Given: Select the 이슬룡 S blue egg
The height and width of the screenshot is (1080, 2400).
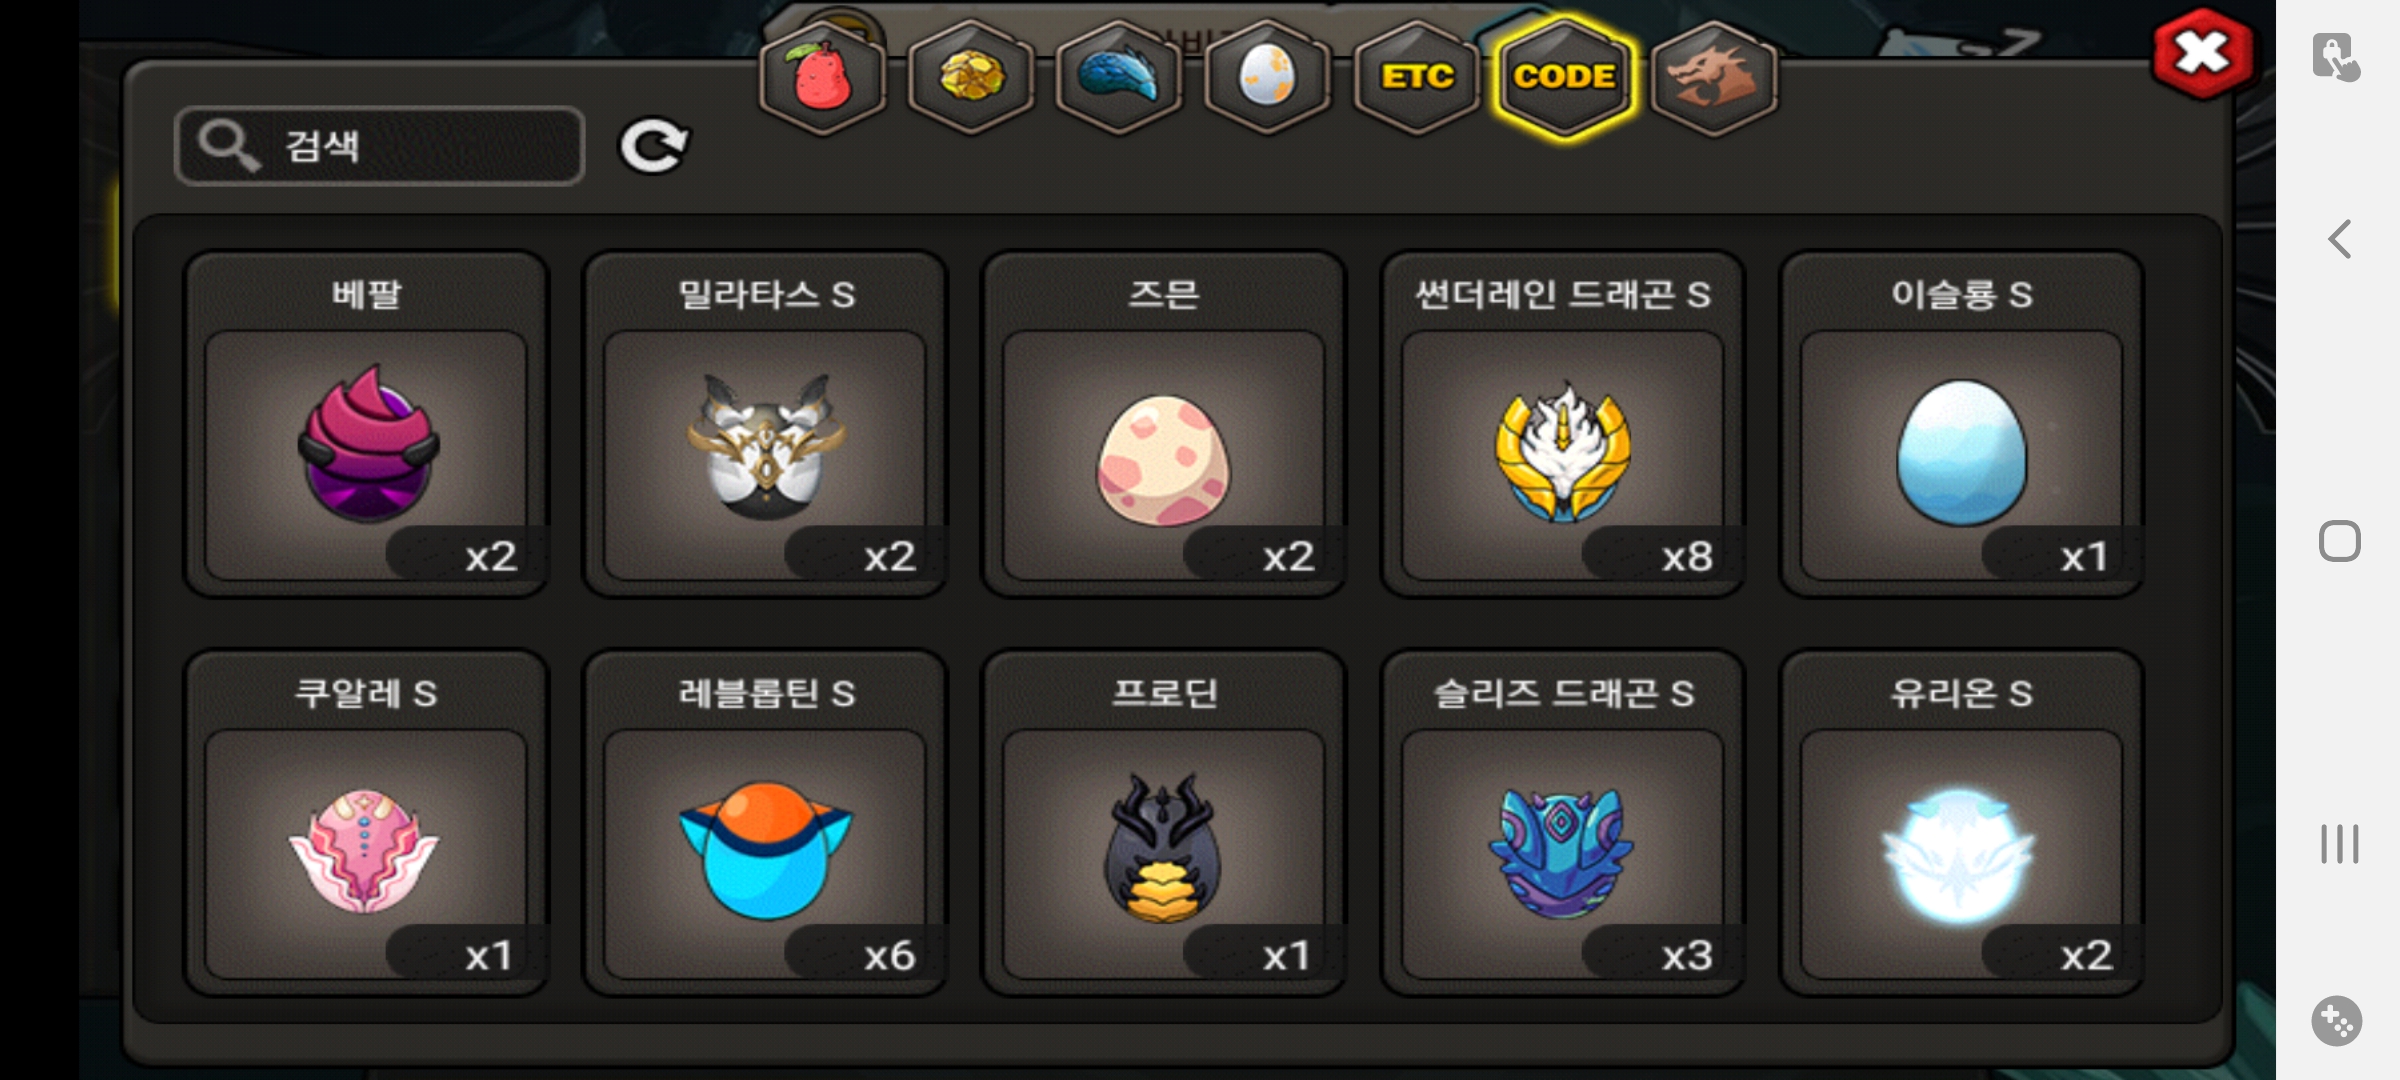Looking at the screenshot, I should [x=1961, y=424].
